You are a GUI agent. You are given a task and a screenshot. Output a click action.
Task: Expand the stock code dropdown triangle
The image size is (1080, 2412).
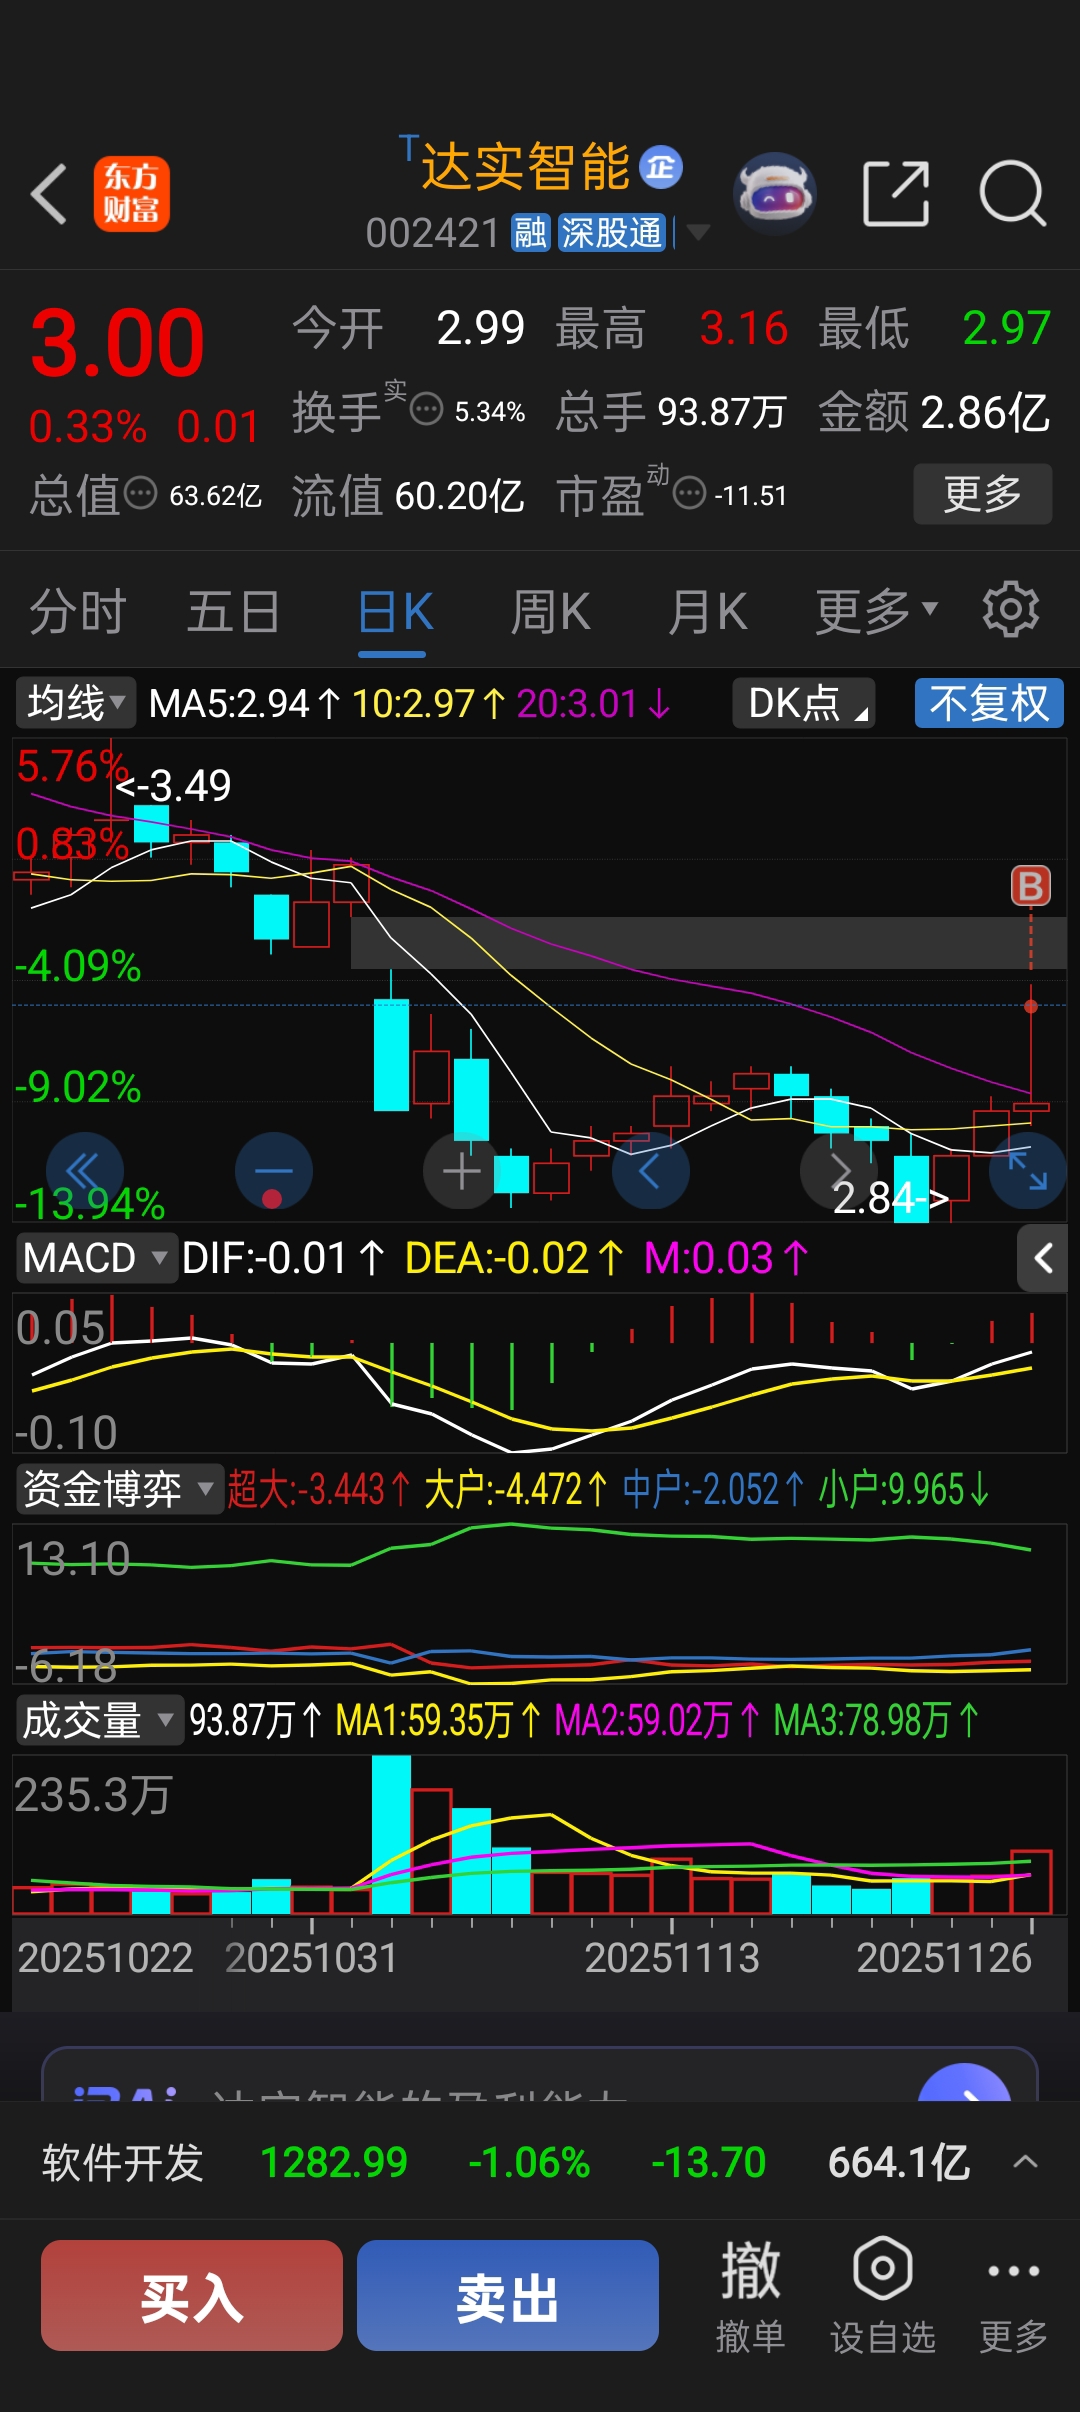697,233
